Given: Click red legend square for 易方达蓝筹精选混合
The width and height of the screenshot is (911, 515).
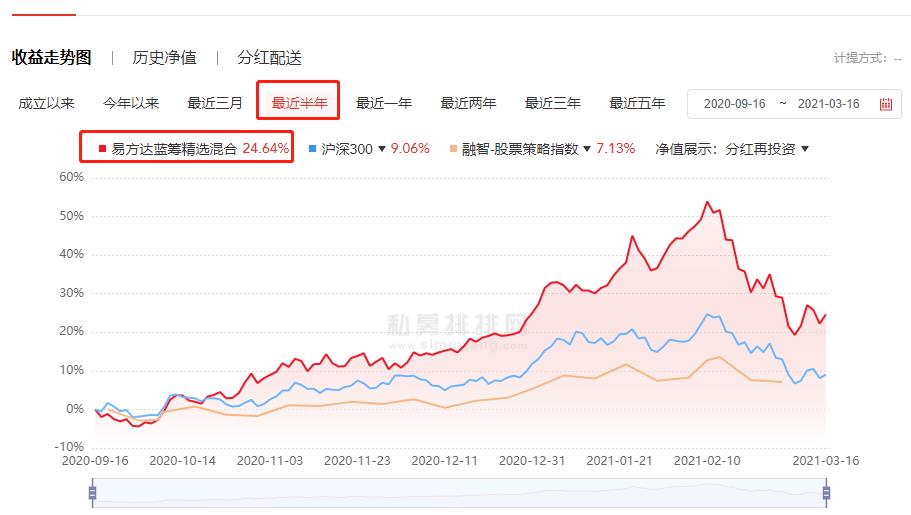Looking at the screenshot, I should [x=102, y=149].
